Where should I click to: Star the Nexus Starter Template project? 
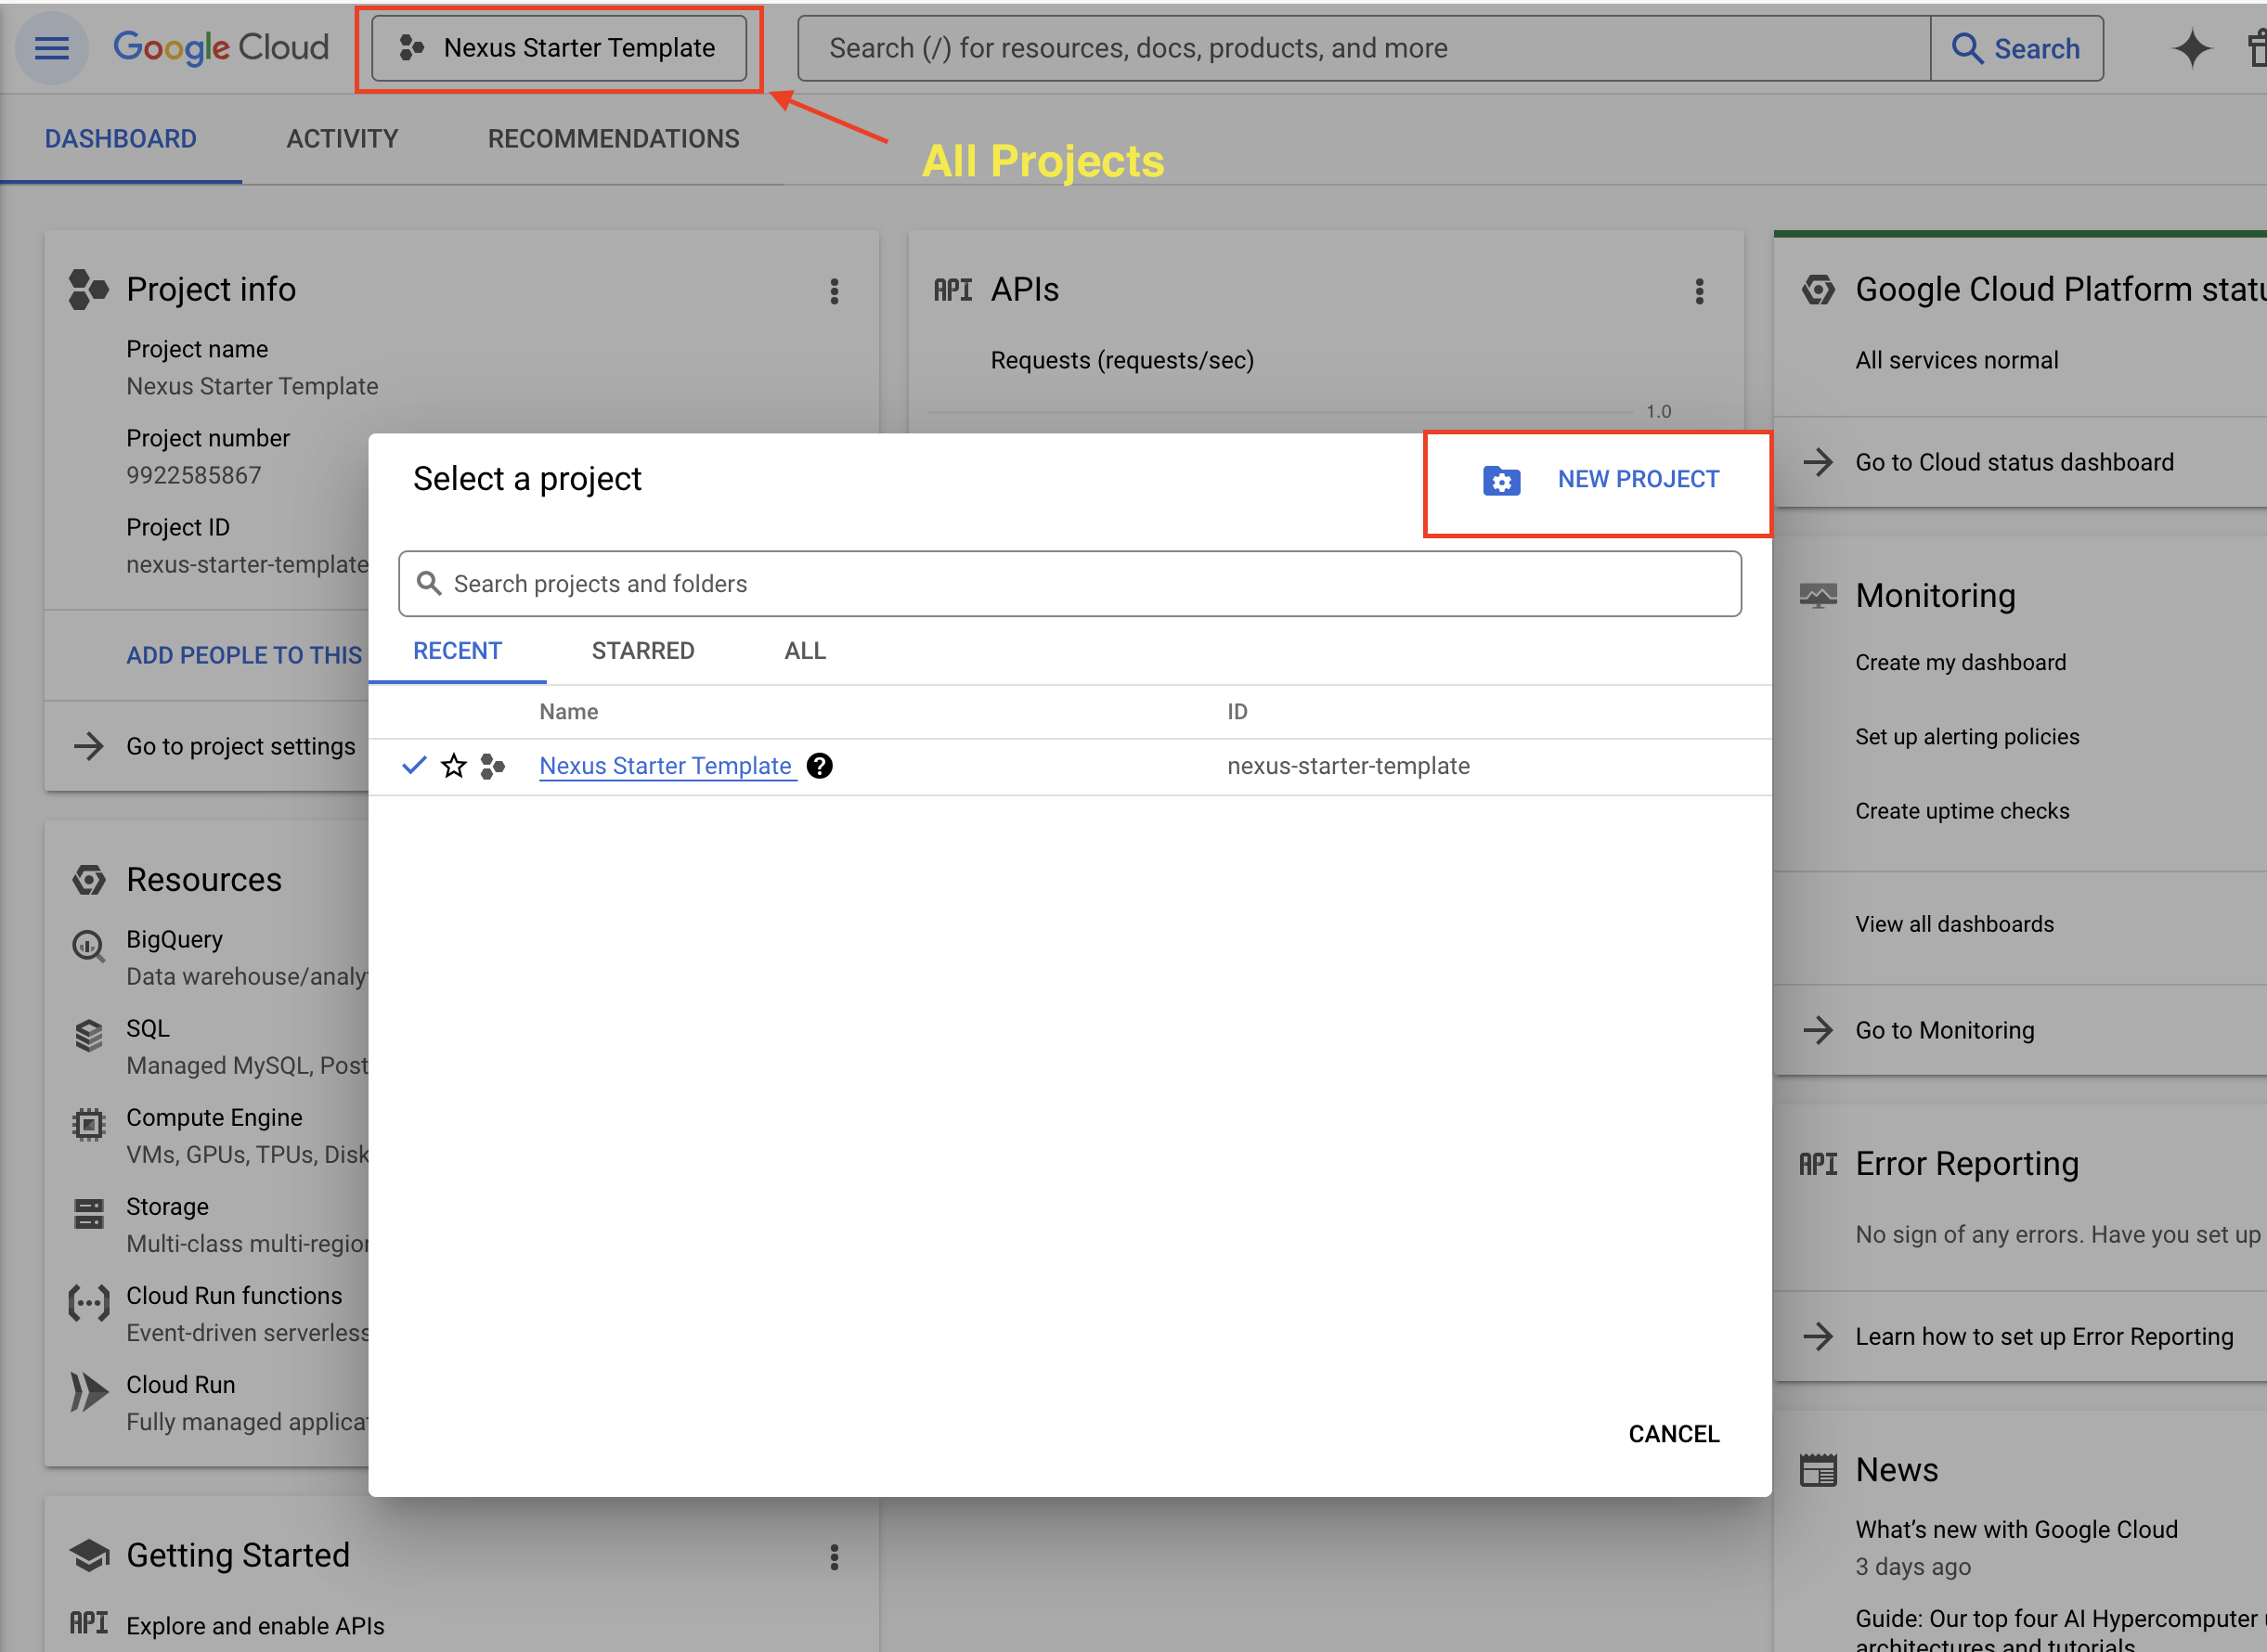pos(454,766)
